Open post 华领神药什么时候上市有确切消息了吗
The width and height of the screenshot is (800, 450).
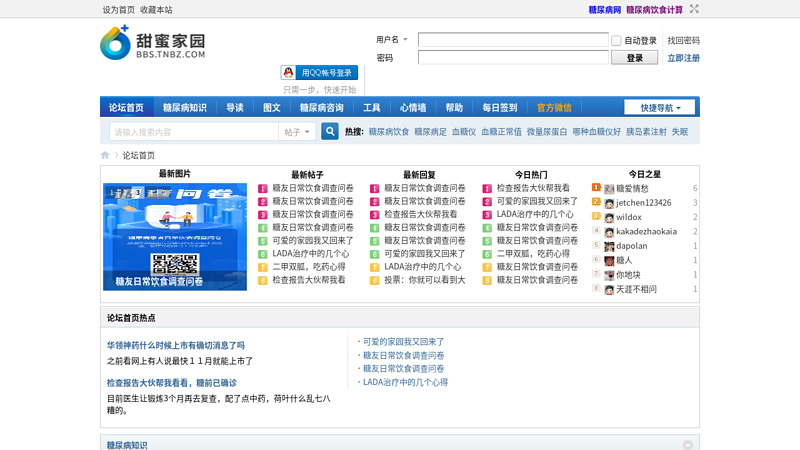[176, 345]
